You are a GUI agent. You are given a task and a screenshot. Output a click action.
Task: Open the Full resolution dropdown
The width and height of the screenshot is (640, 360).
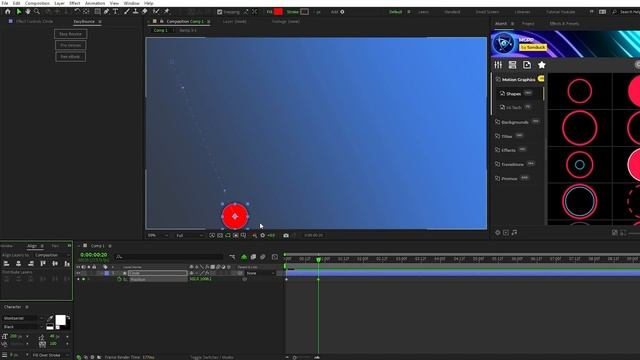(x=189, y=236)
